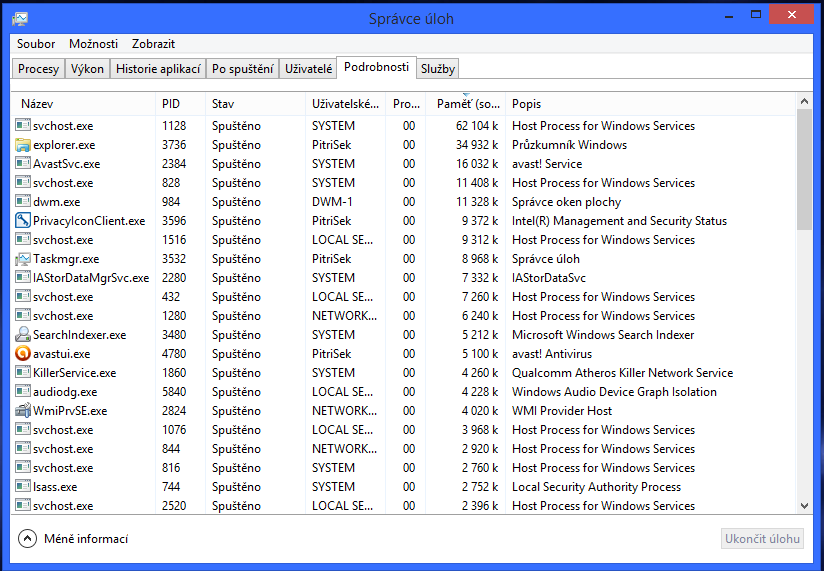The width and height of the screenshot is (824, 571).
Task: Click the avast! Antivirus description
Action: (x=552, y=354)
